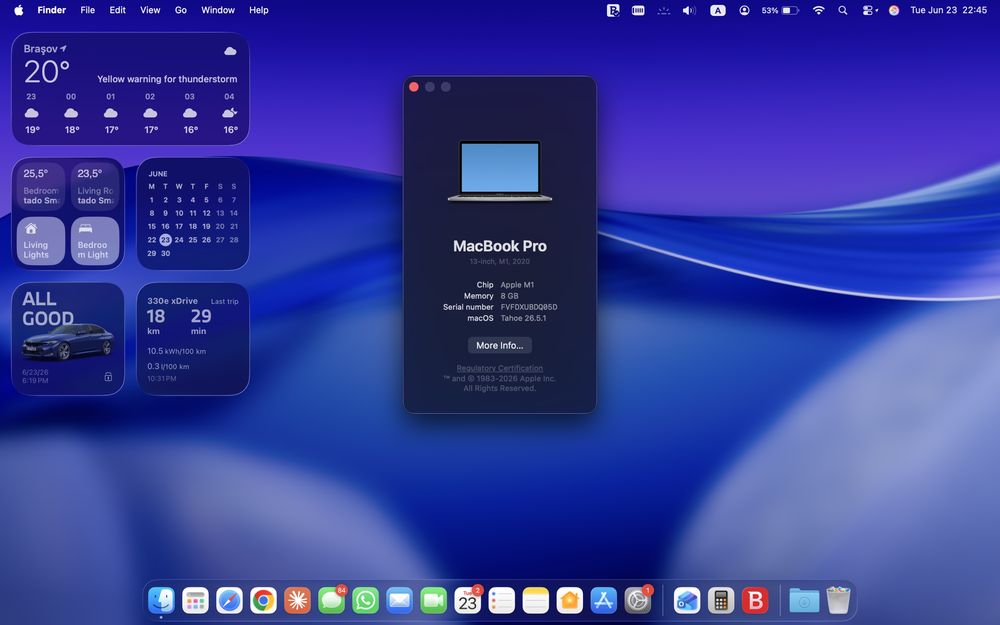Open the Bedroom tado 25,5° tile
The width and height of the screenshot is (1000, 625).
41,186
